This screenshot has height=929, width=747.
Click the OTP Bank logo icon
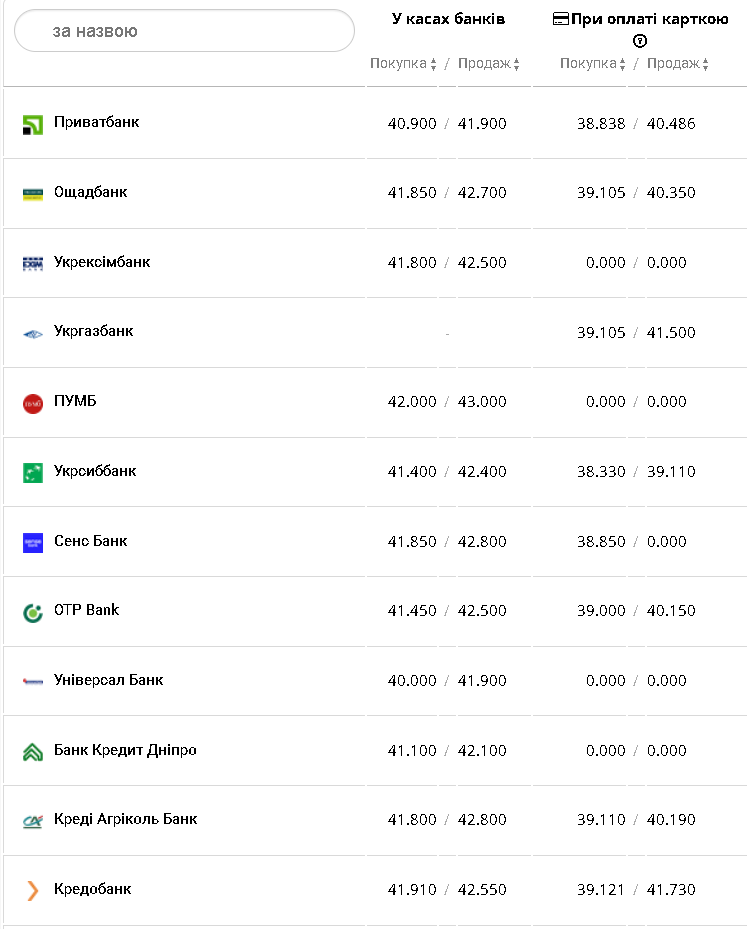[33, 612]
